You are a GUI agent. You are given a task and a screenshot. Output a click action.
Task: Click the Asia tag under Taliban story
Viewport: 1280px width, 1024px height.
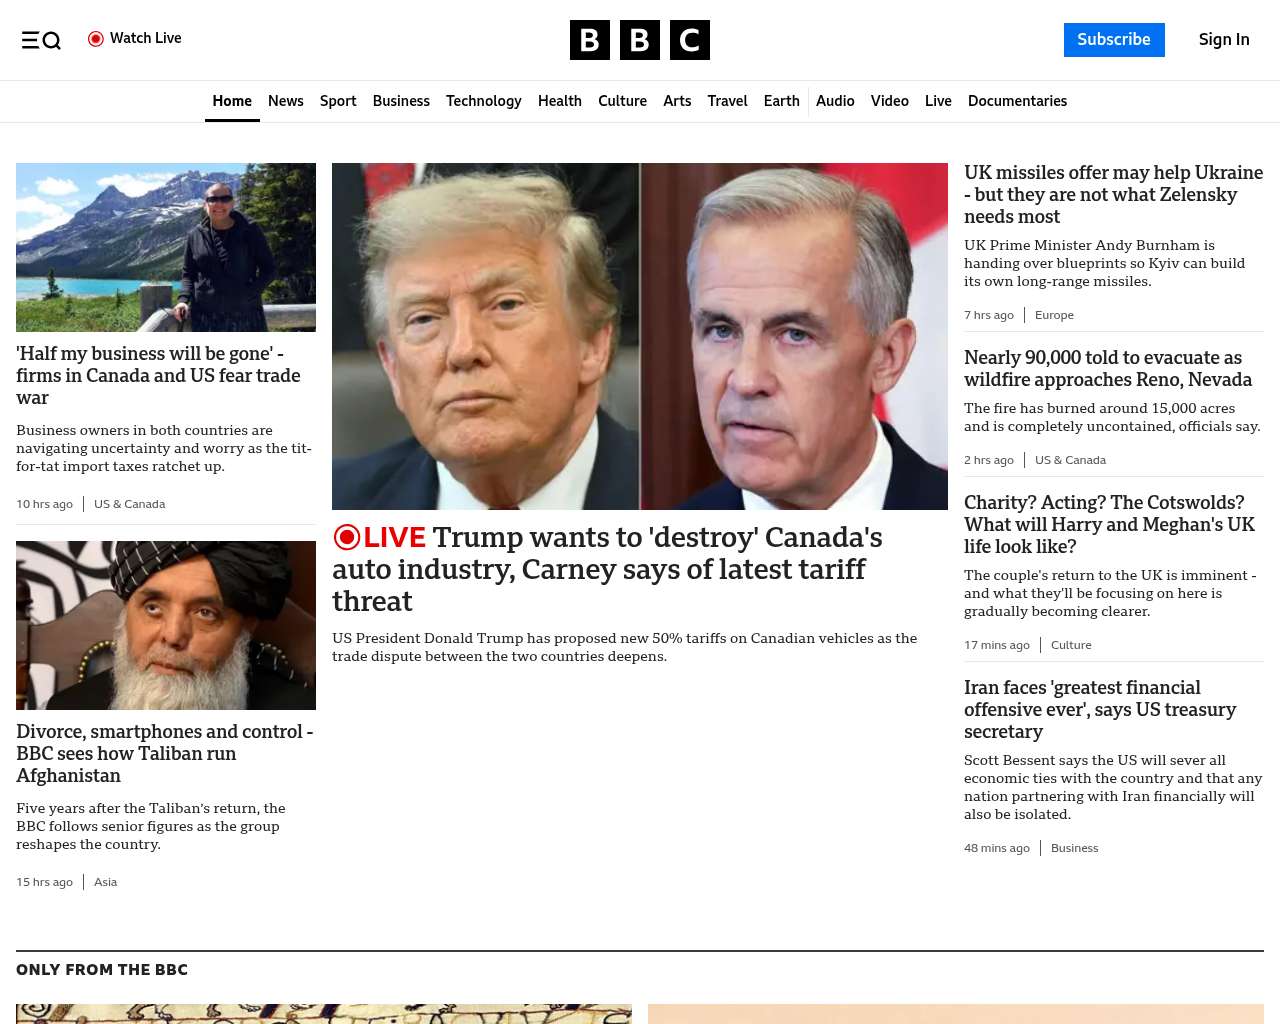click(x=105, y=882)
